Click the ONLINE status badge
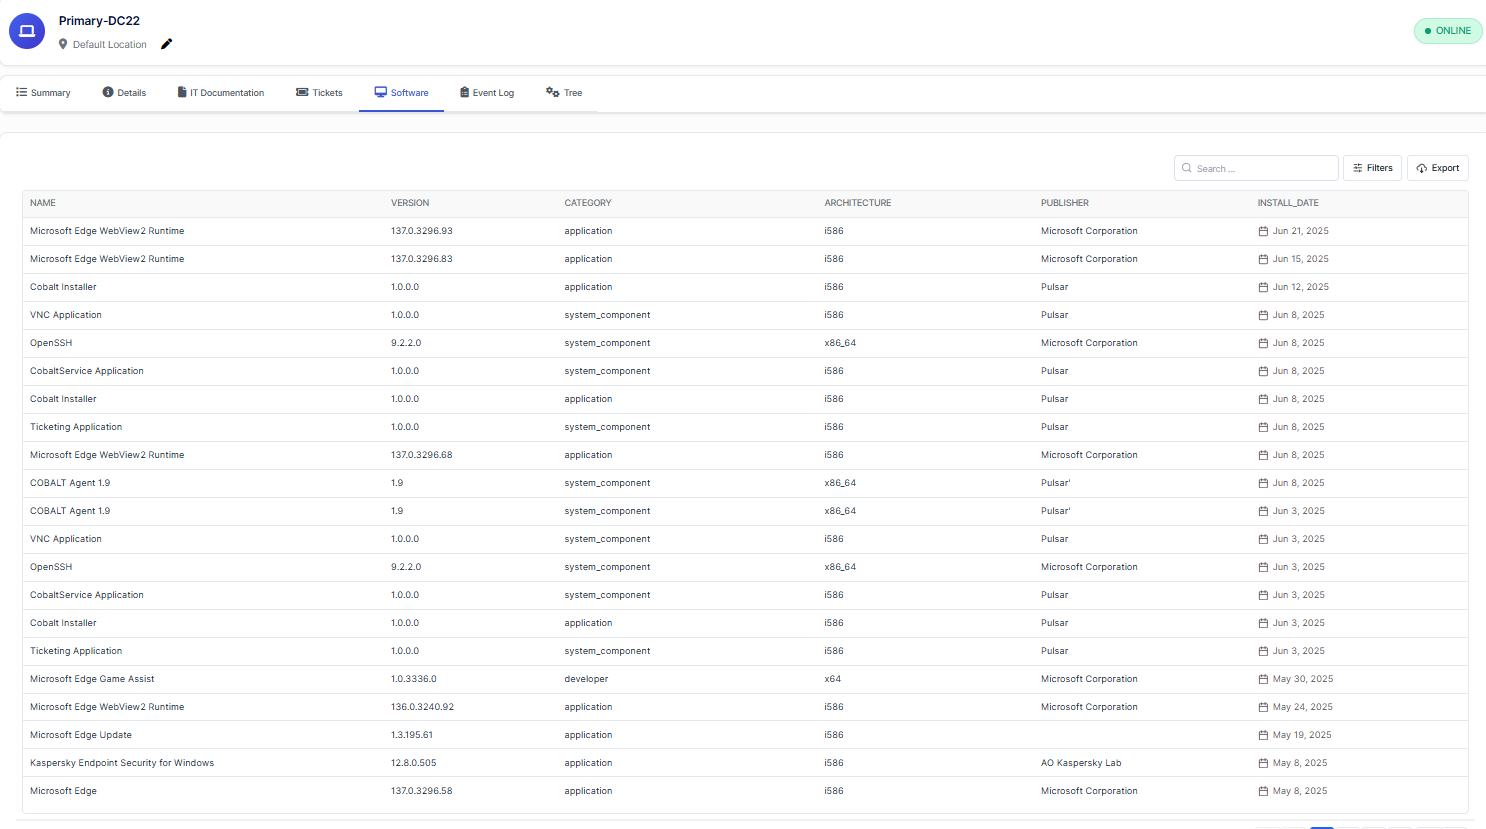This screenshot has height=829, width=1486. tap(1448, 31)
